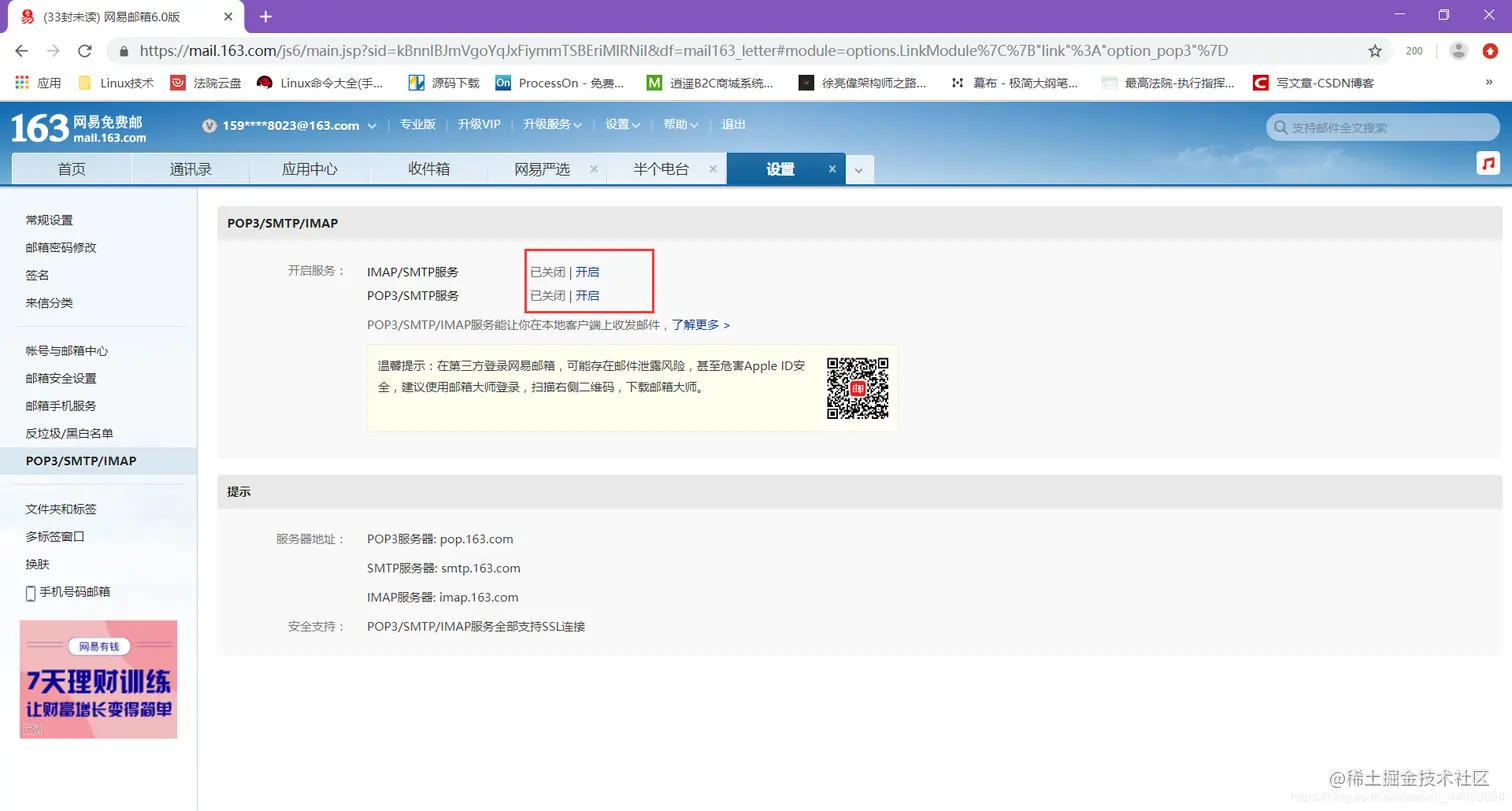Click the 159****8023@163.com account address
This screenshot has height=811, width=1512.
290,126
